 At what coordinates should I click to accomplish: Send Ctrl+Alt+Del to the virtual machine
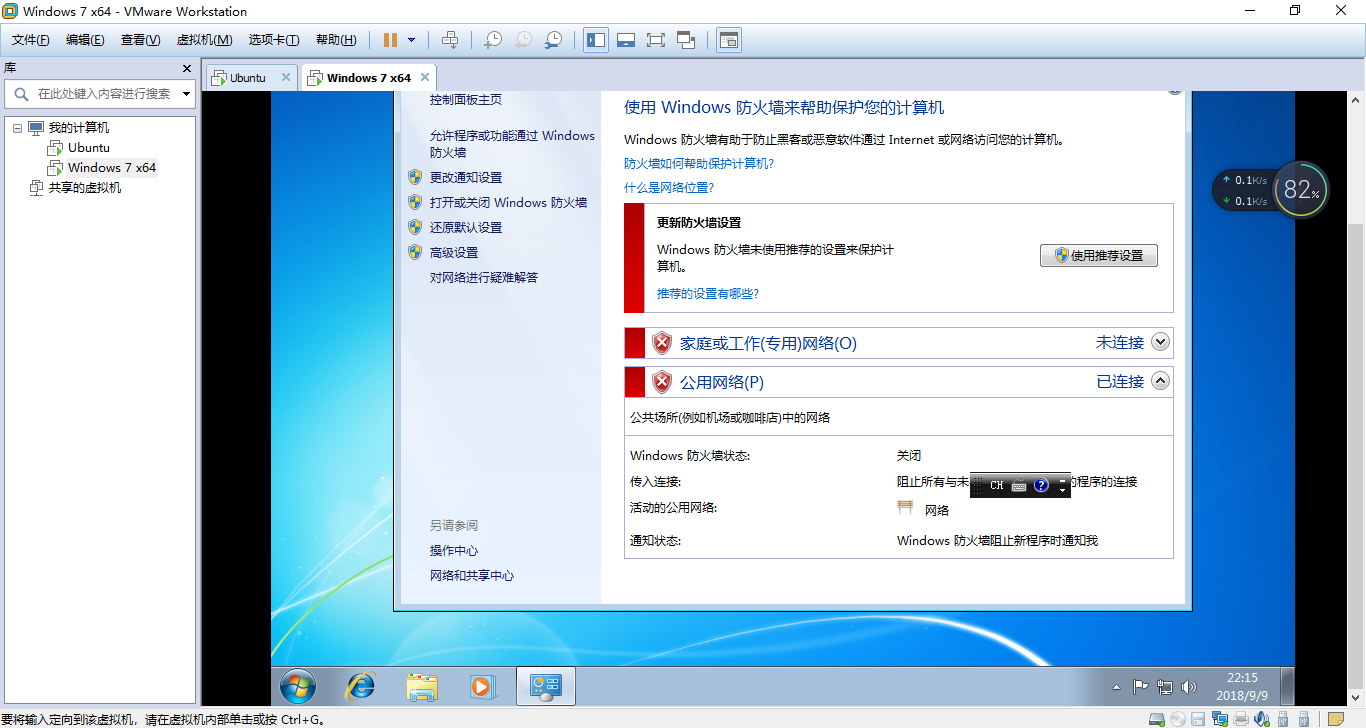coord(450,40)
